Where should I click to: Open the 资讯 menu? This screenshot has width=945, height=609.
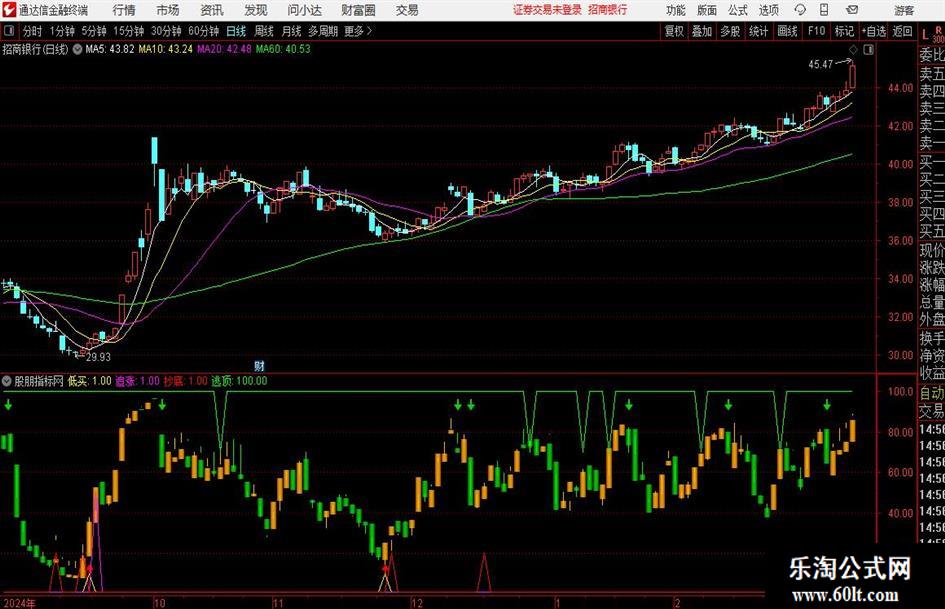point(212,10)
